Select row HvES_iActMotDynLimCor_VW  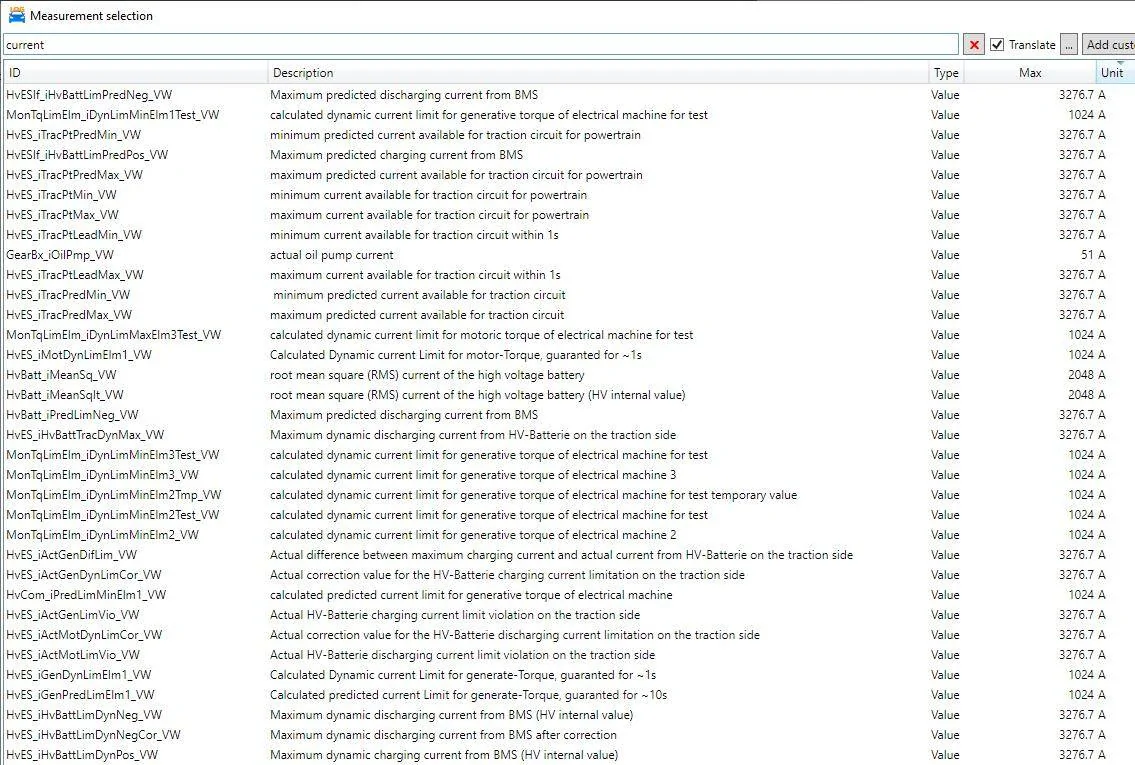click(568, 635)
